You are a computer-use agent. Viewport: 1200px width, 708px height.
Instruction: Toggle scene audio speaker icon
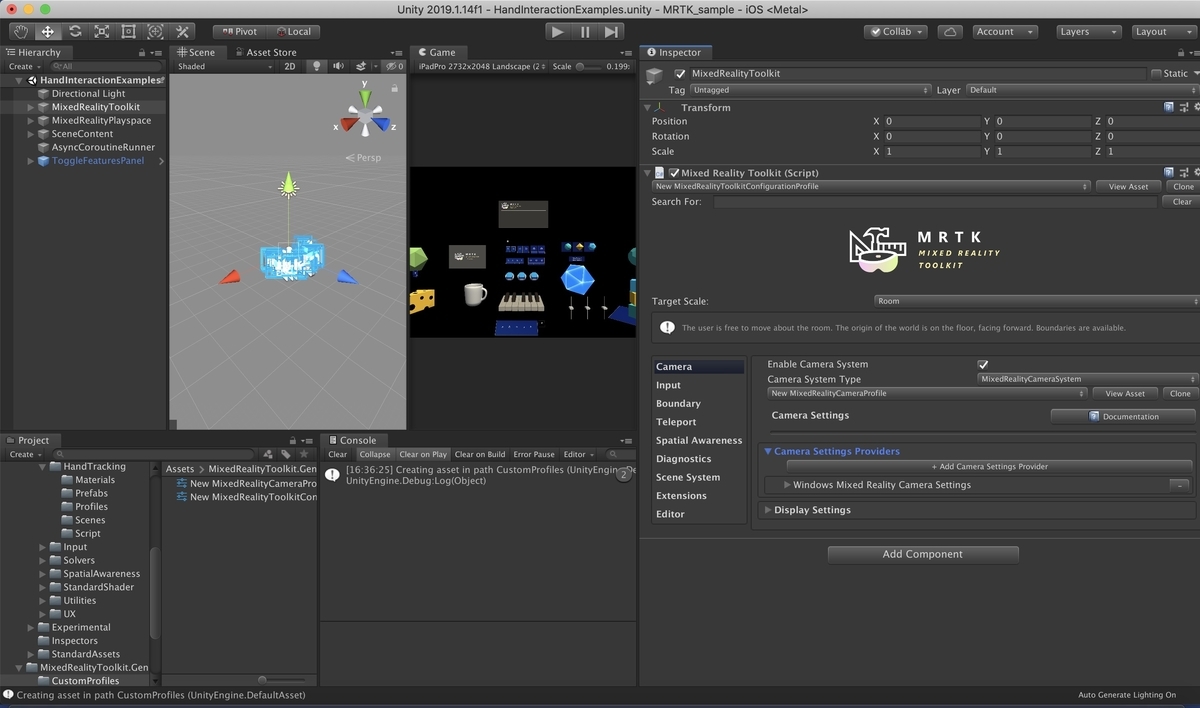coord(339,67)
